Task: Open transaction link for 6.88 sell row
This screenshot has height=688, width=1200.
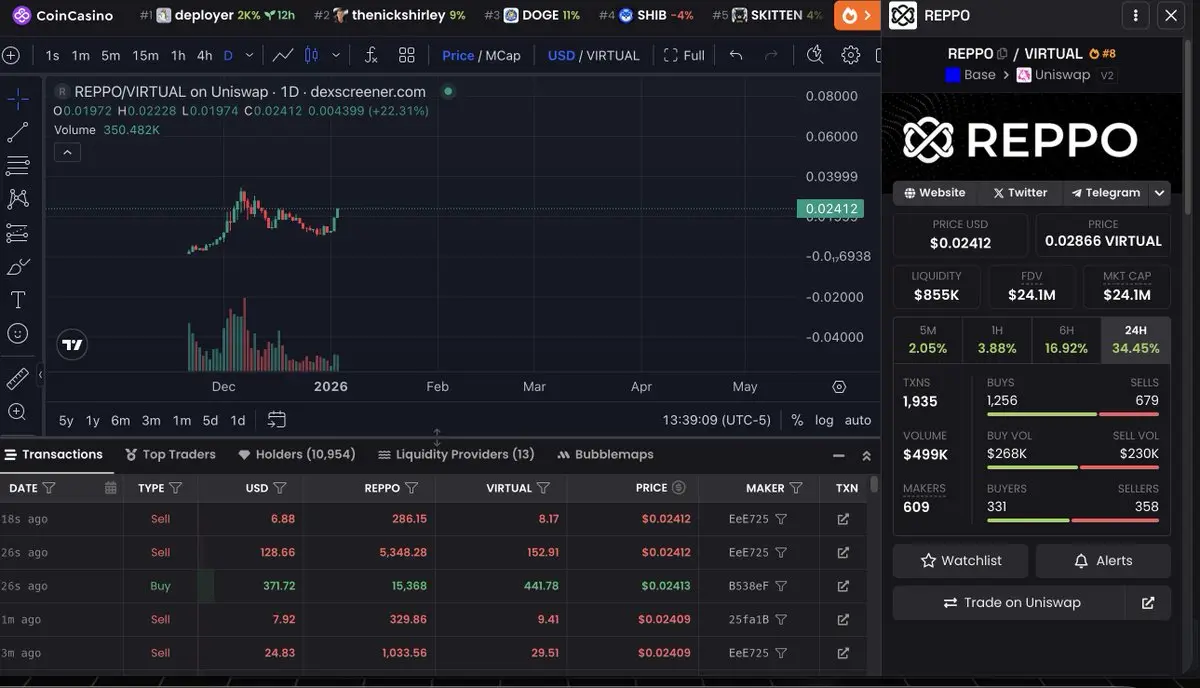Action: tap(843, 519)
